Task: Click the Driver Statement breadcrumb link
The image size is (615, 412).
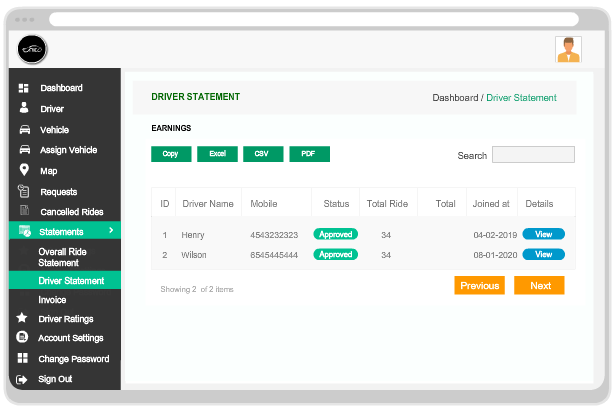Action: tap(521, 98)
